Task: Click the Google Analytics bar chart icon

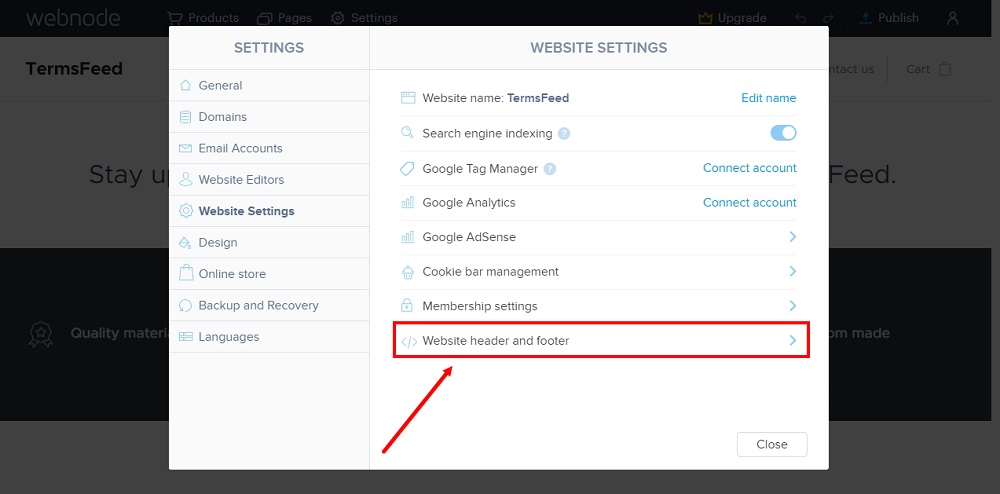Action: click(x=408, y=202)
